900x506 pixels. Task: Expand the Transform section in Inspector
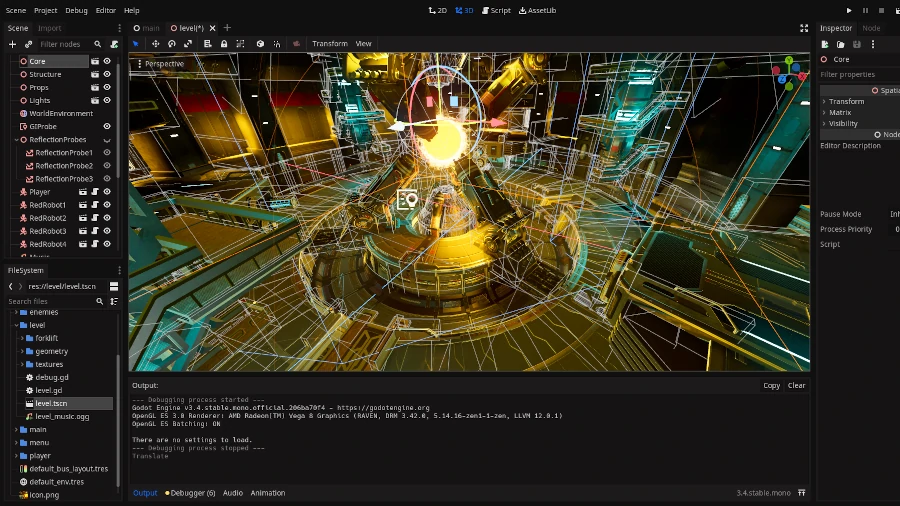tap(845, 101)
